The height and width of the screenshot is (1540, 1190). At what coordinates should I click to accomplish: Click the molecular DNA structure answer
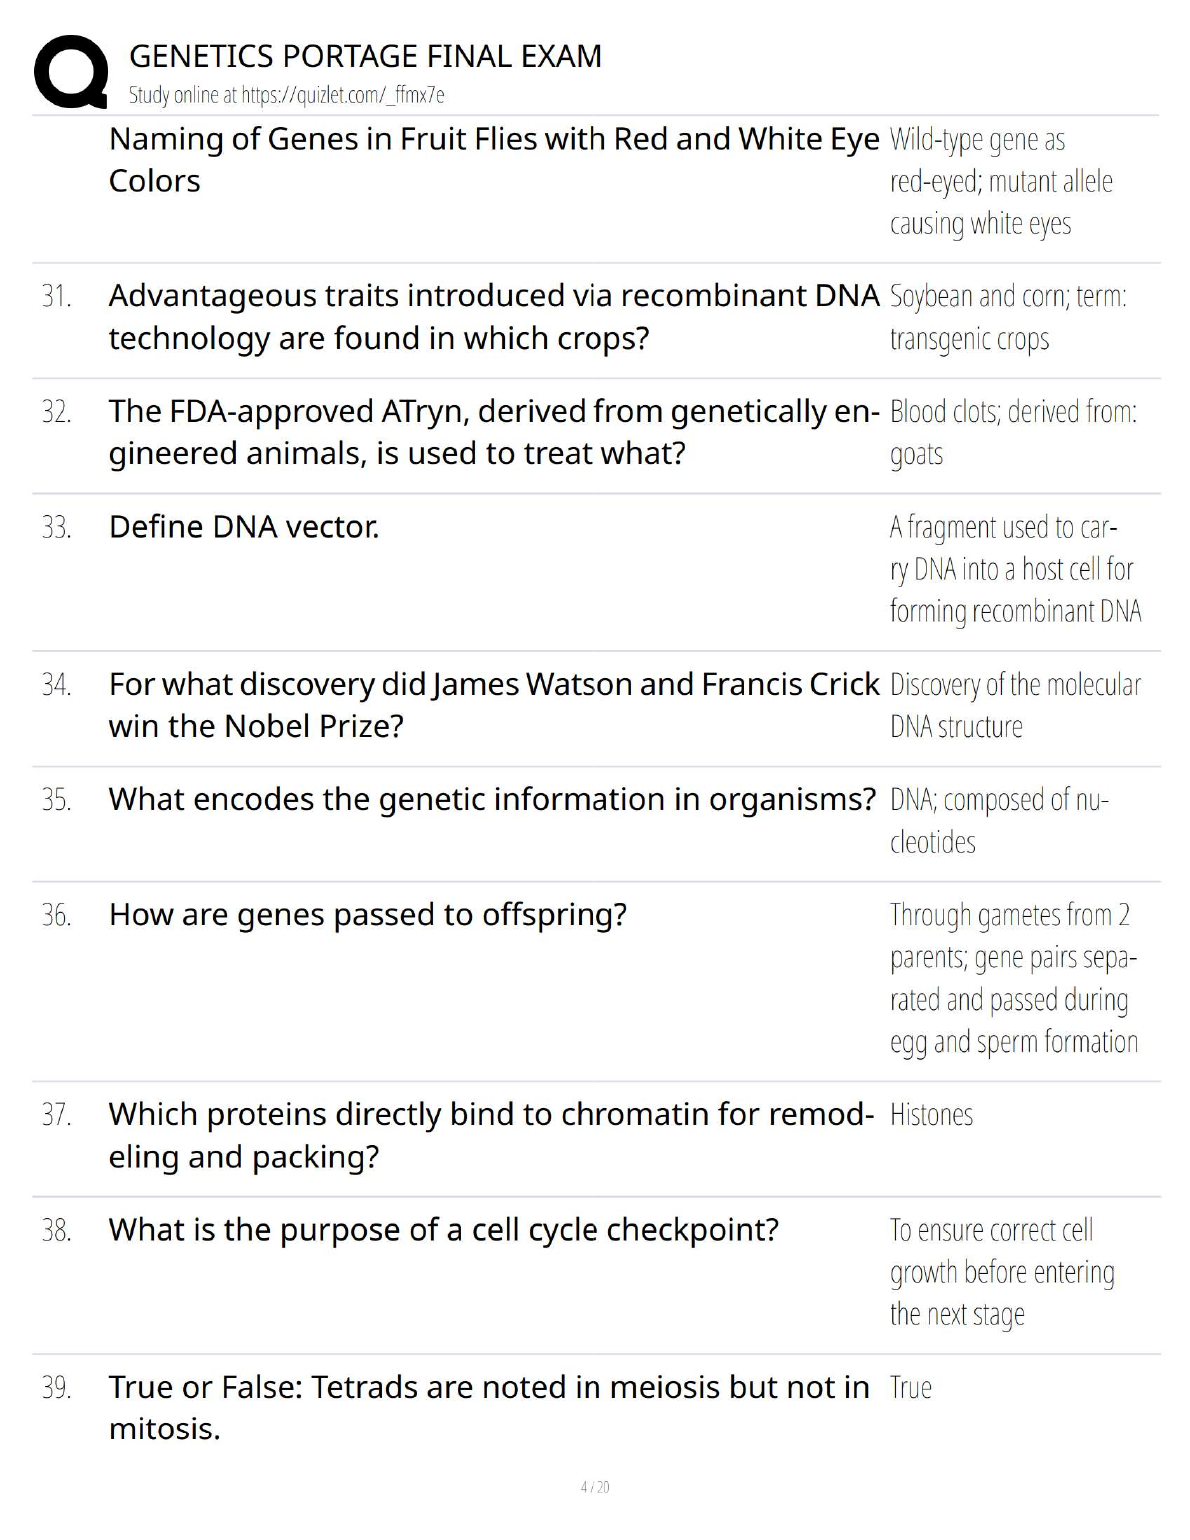(x=1014, y=705)
